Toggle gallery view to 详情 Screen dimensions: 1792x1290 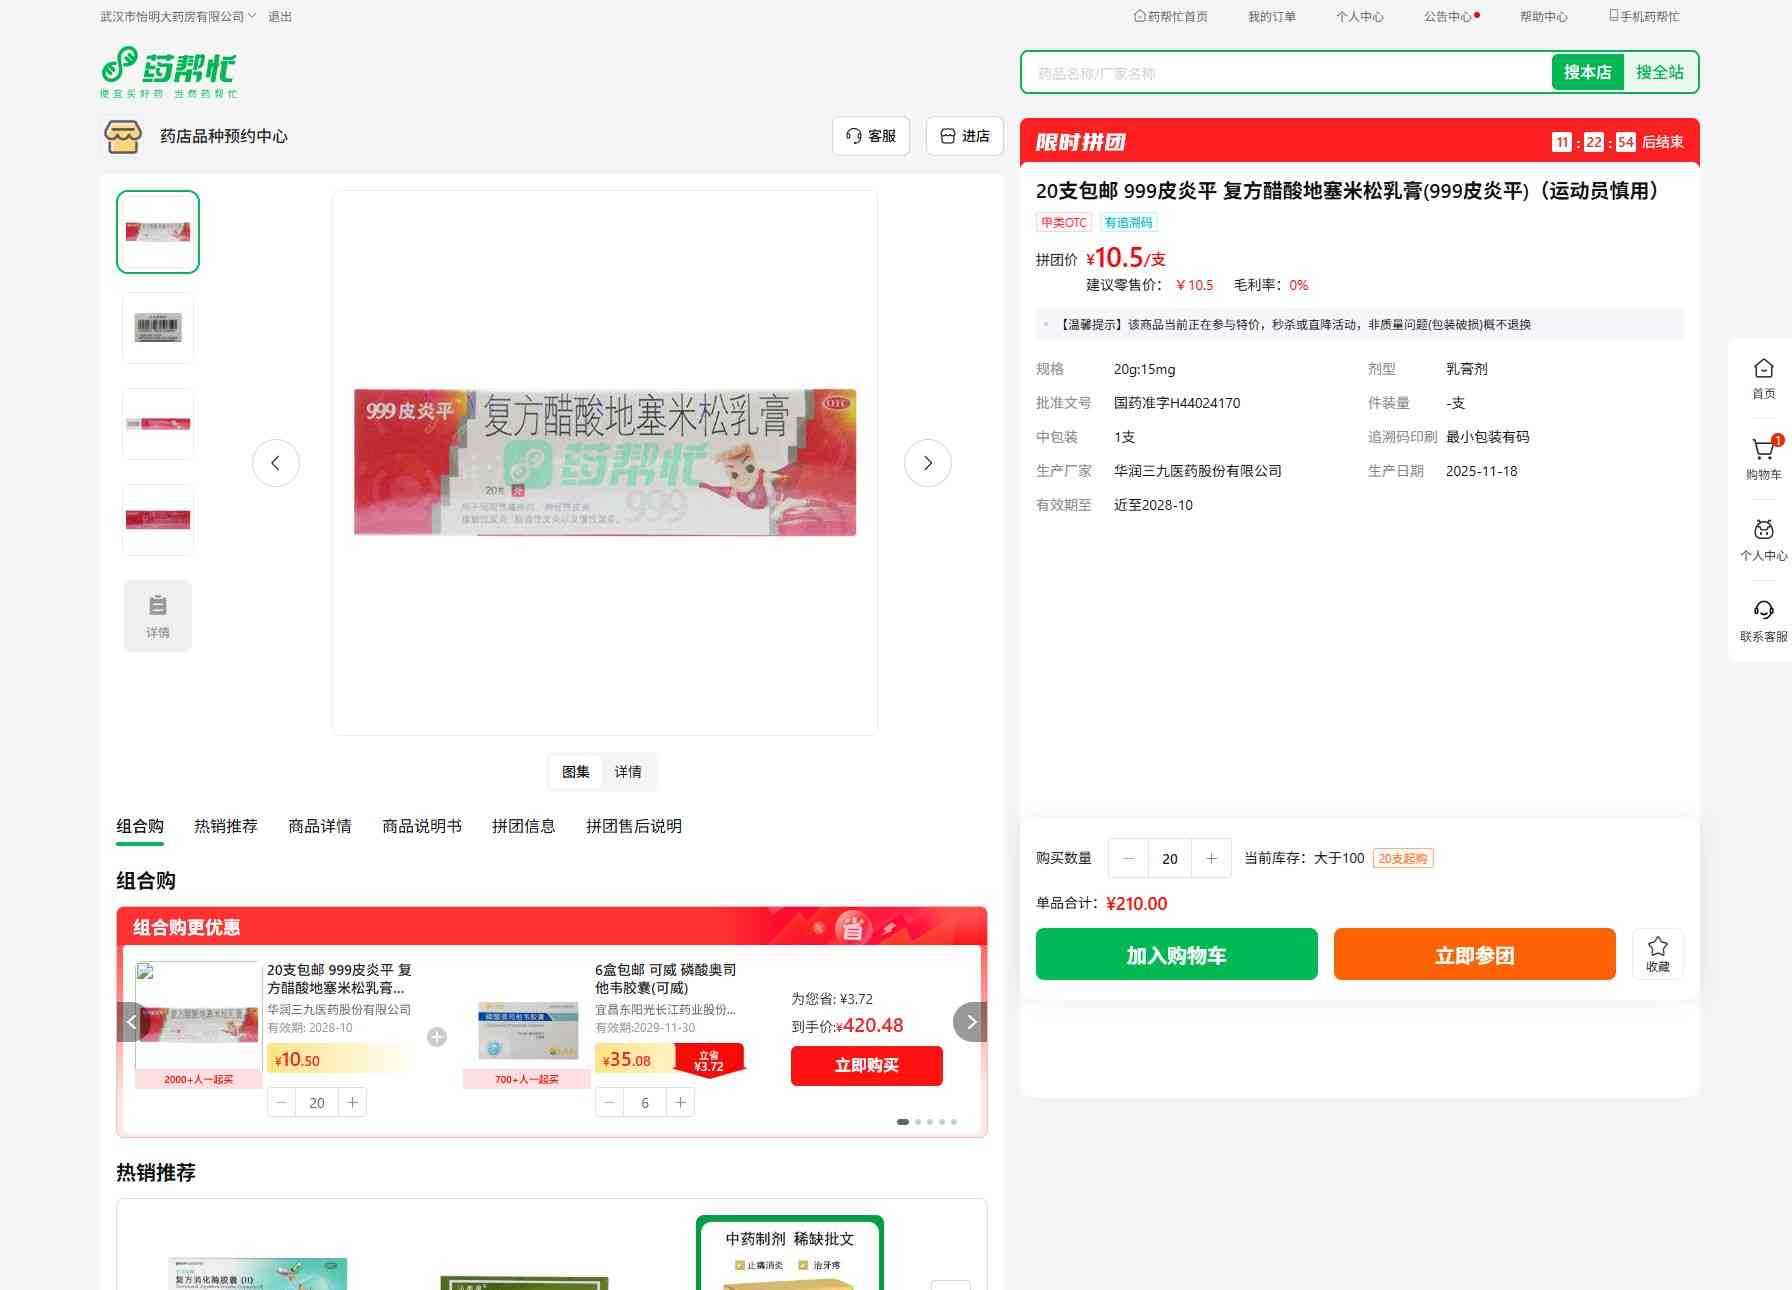point(628,772)
